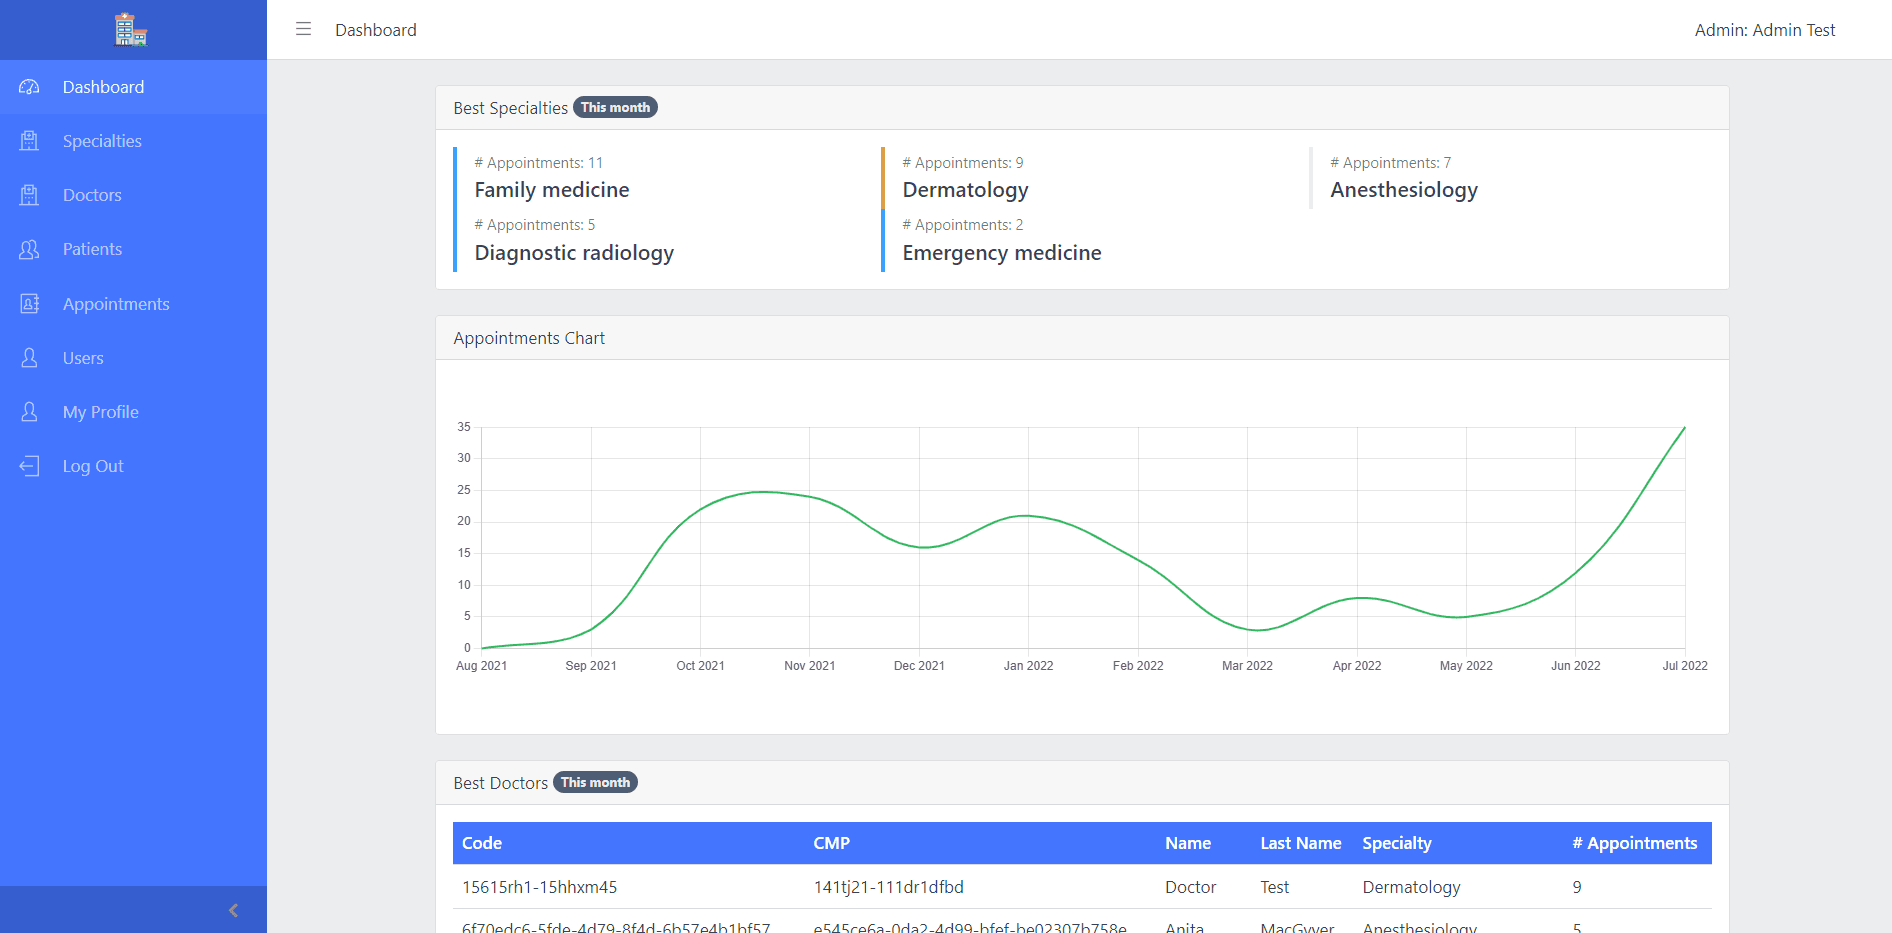
Task: Toggle sidebar with hamburger menu icon
Action: [x=303, y=29]
